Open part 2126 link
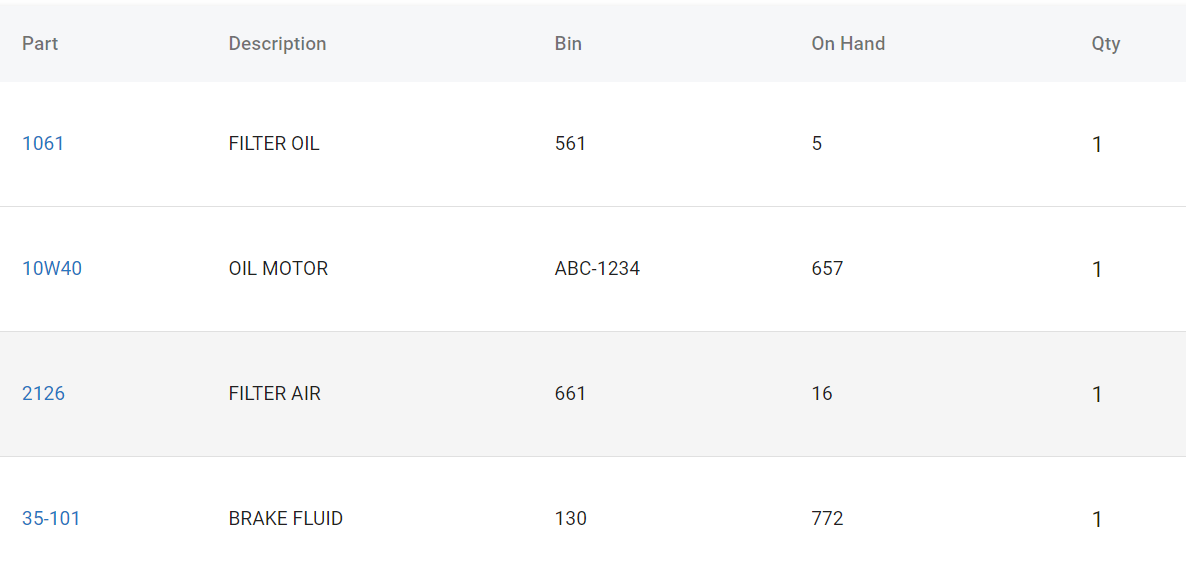Image resolution: width=1186 pixels, height=576 pixels. click(43, 394)
